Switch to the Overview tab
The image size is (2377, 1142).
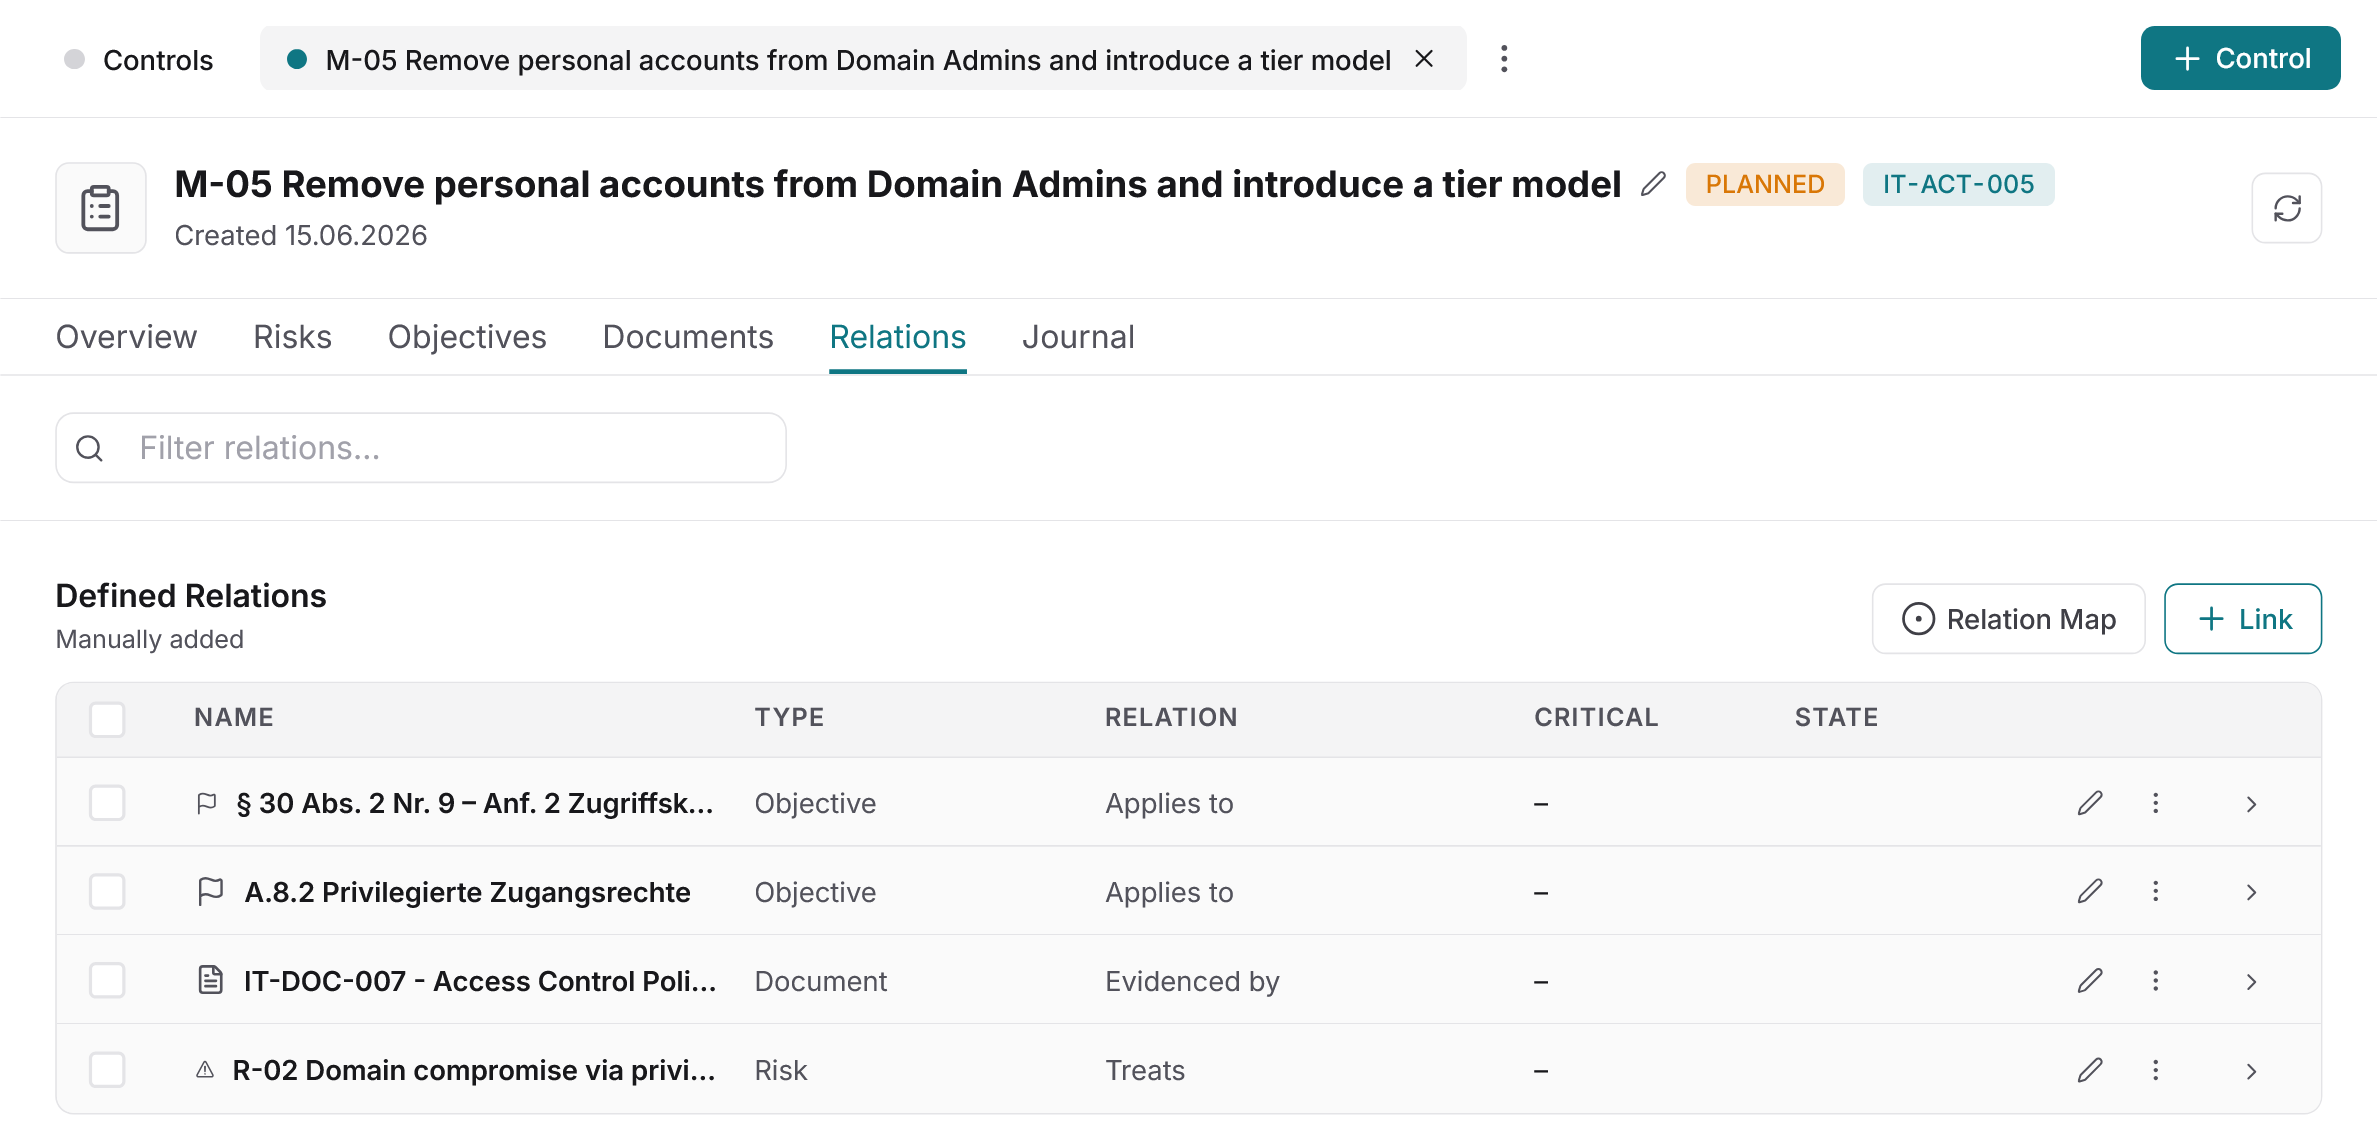[x=126, y=337]
